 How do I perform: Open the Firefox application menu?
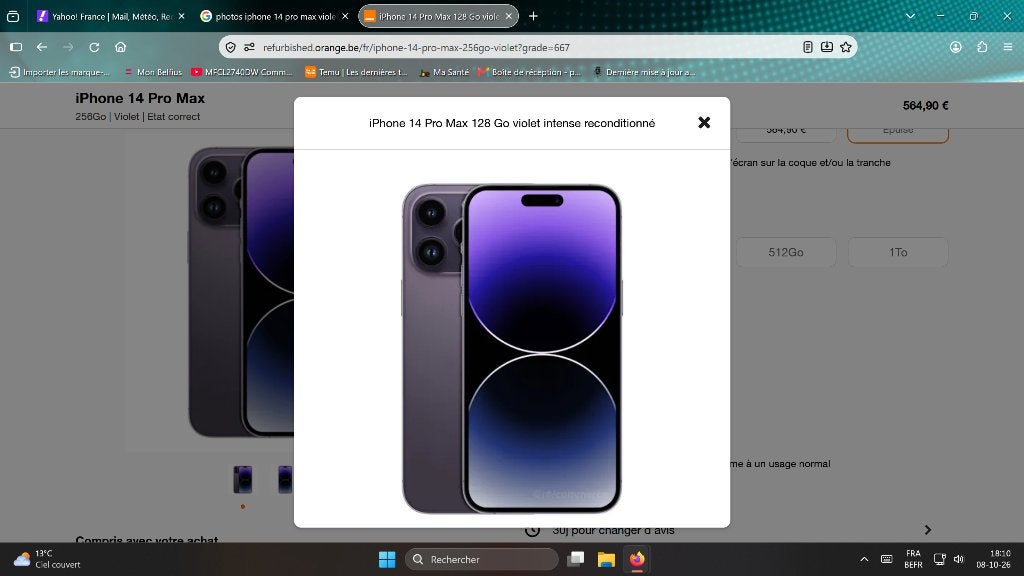[x=1008, y=47]
